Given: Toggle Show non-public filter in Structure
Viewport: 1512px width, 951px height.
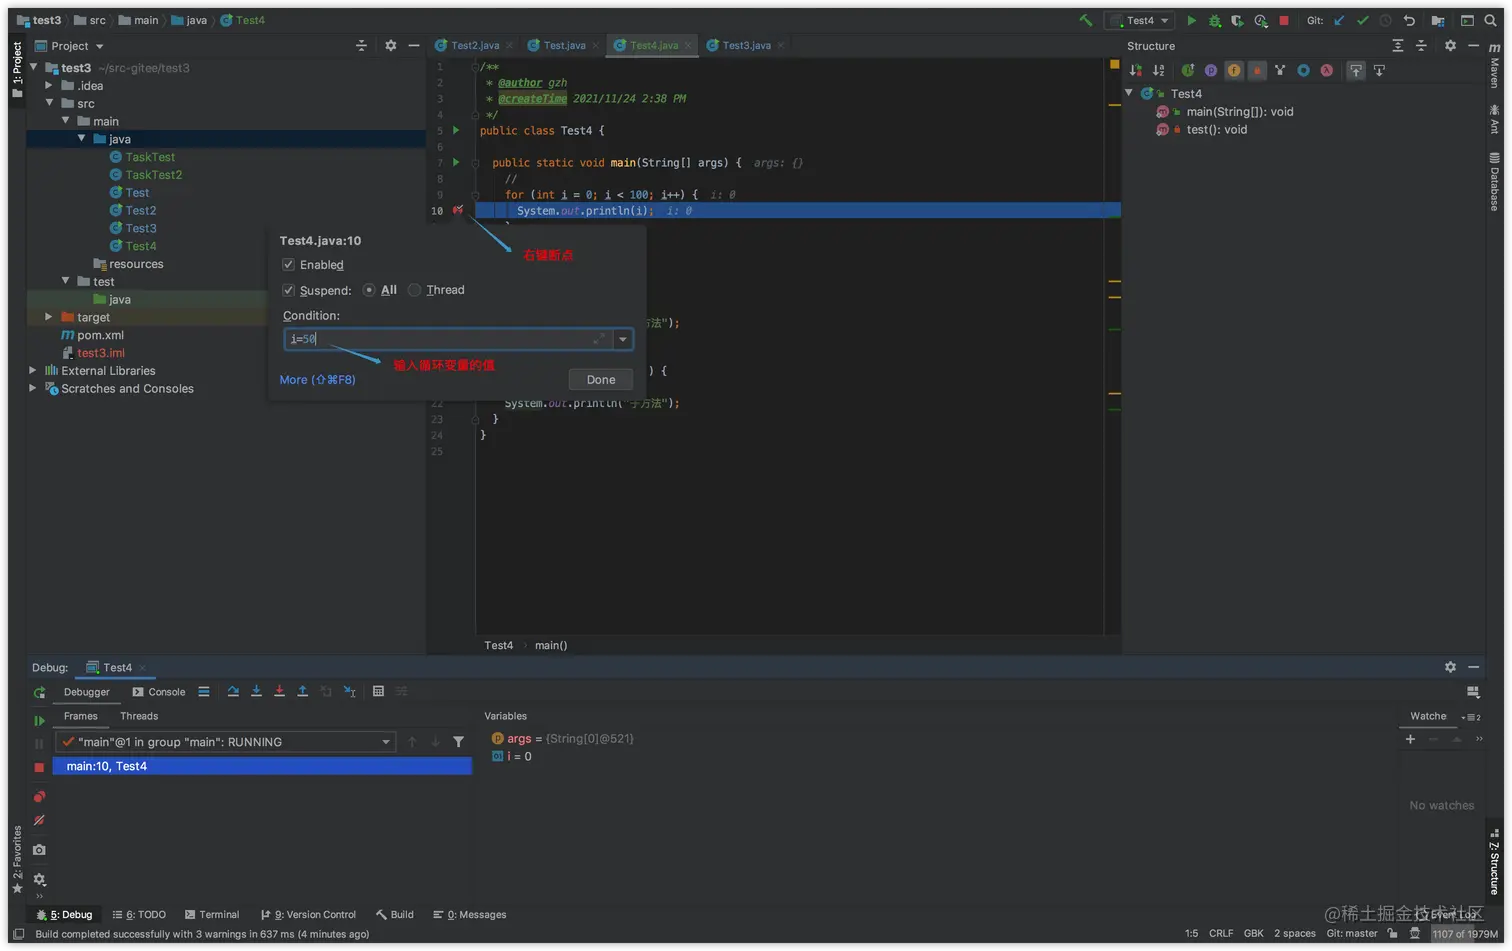Looking at the screenshot, I should [1257, 70].
